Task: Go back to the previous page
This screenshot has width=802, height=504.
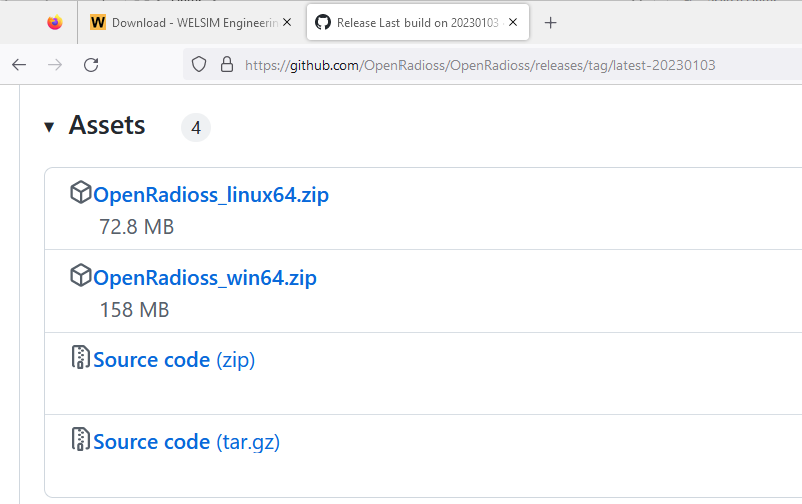Action: pyautogui.click(x=19, y=65)
